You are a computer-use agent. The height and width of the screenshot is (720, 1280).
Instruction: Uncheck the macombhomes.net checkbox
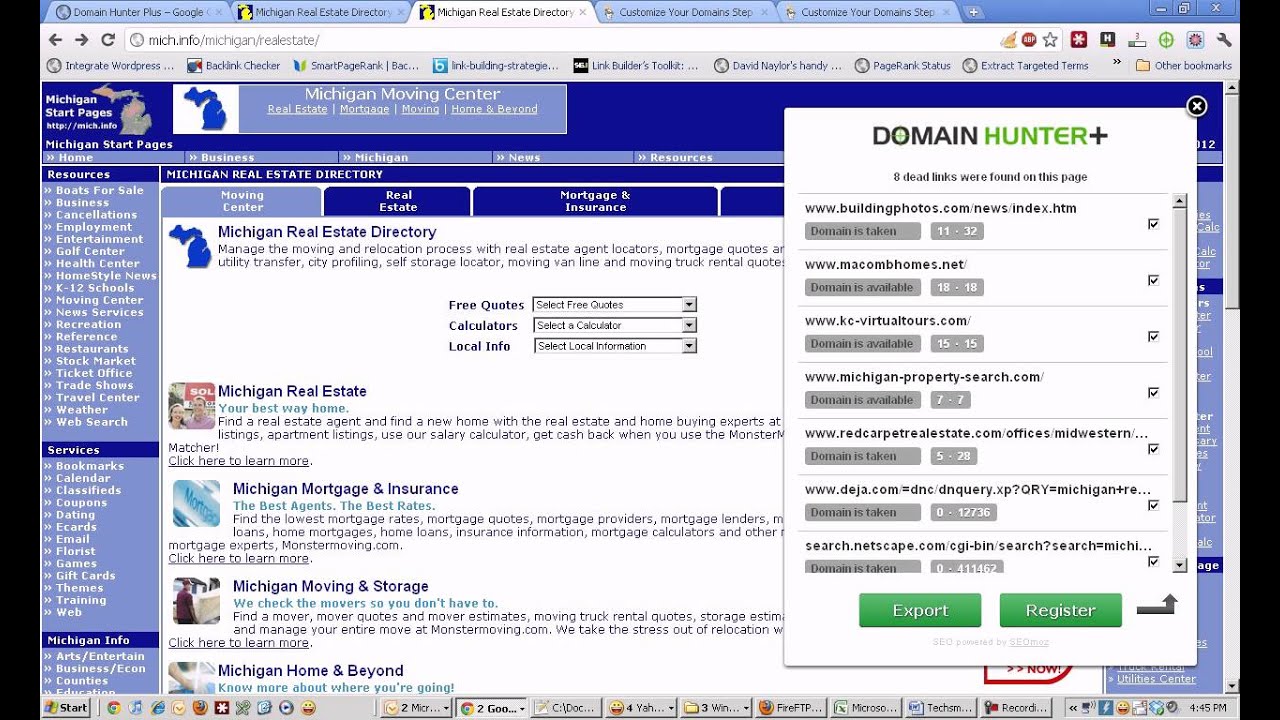coord(1153,280)
